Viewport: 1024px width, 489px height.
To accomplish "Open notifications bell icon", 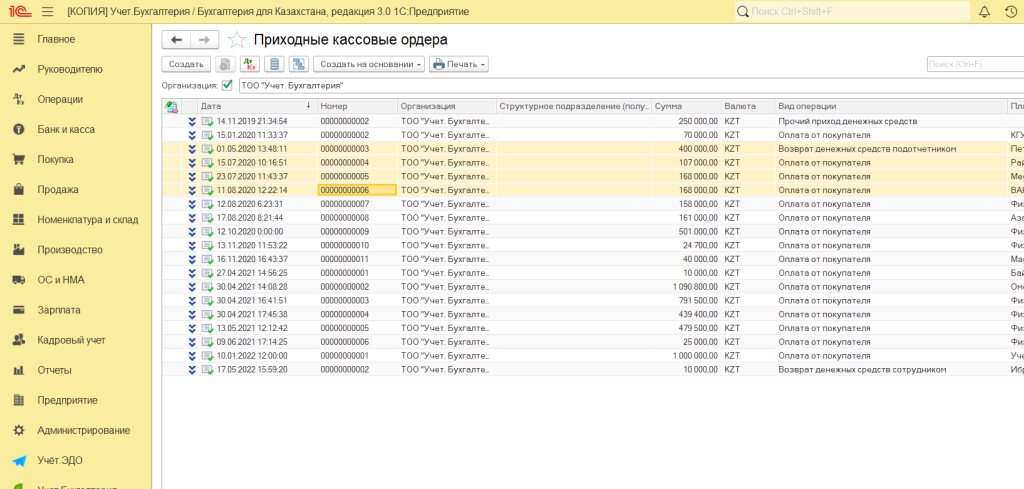I will coord(984,11).
